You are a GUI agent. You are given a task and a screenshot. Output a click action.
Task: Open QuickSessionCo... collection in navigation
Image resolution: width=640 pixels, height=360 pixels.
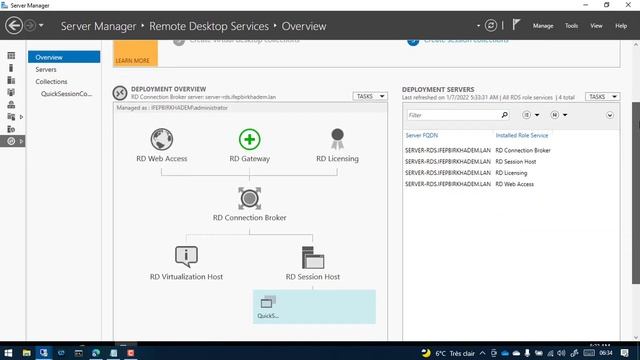[66, 94]
